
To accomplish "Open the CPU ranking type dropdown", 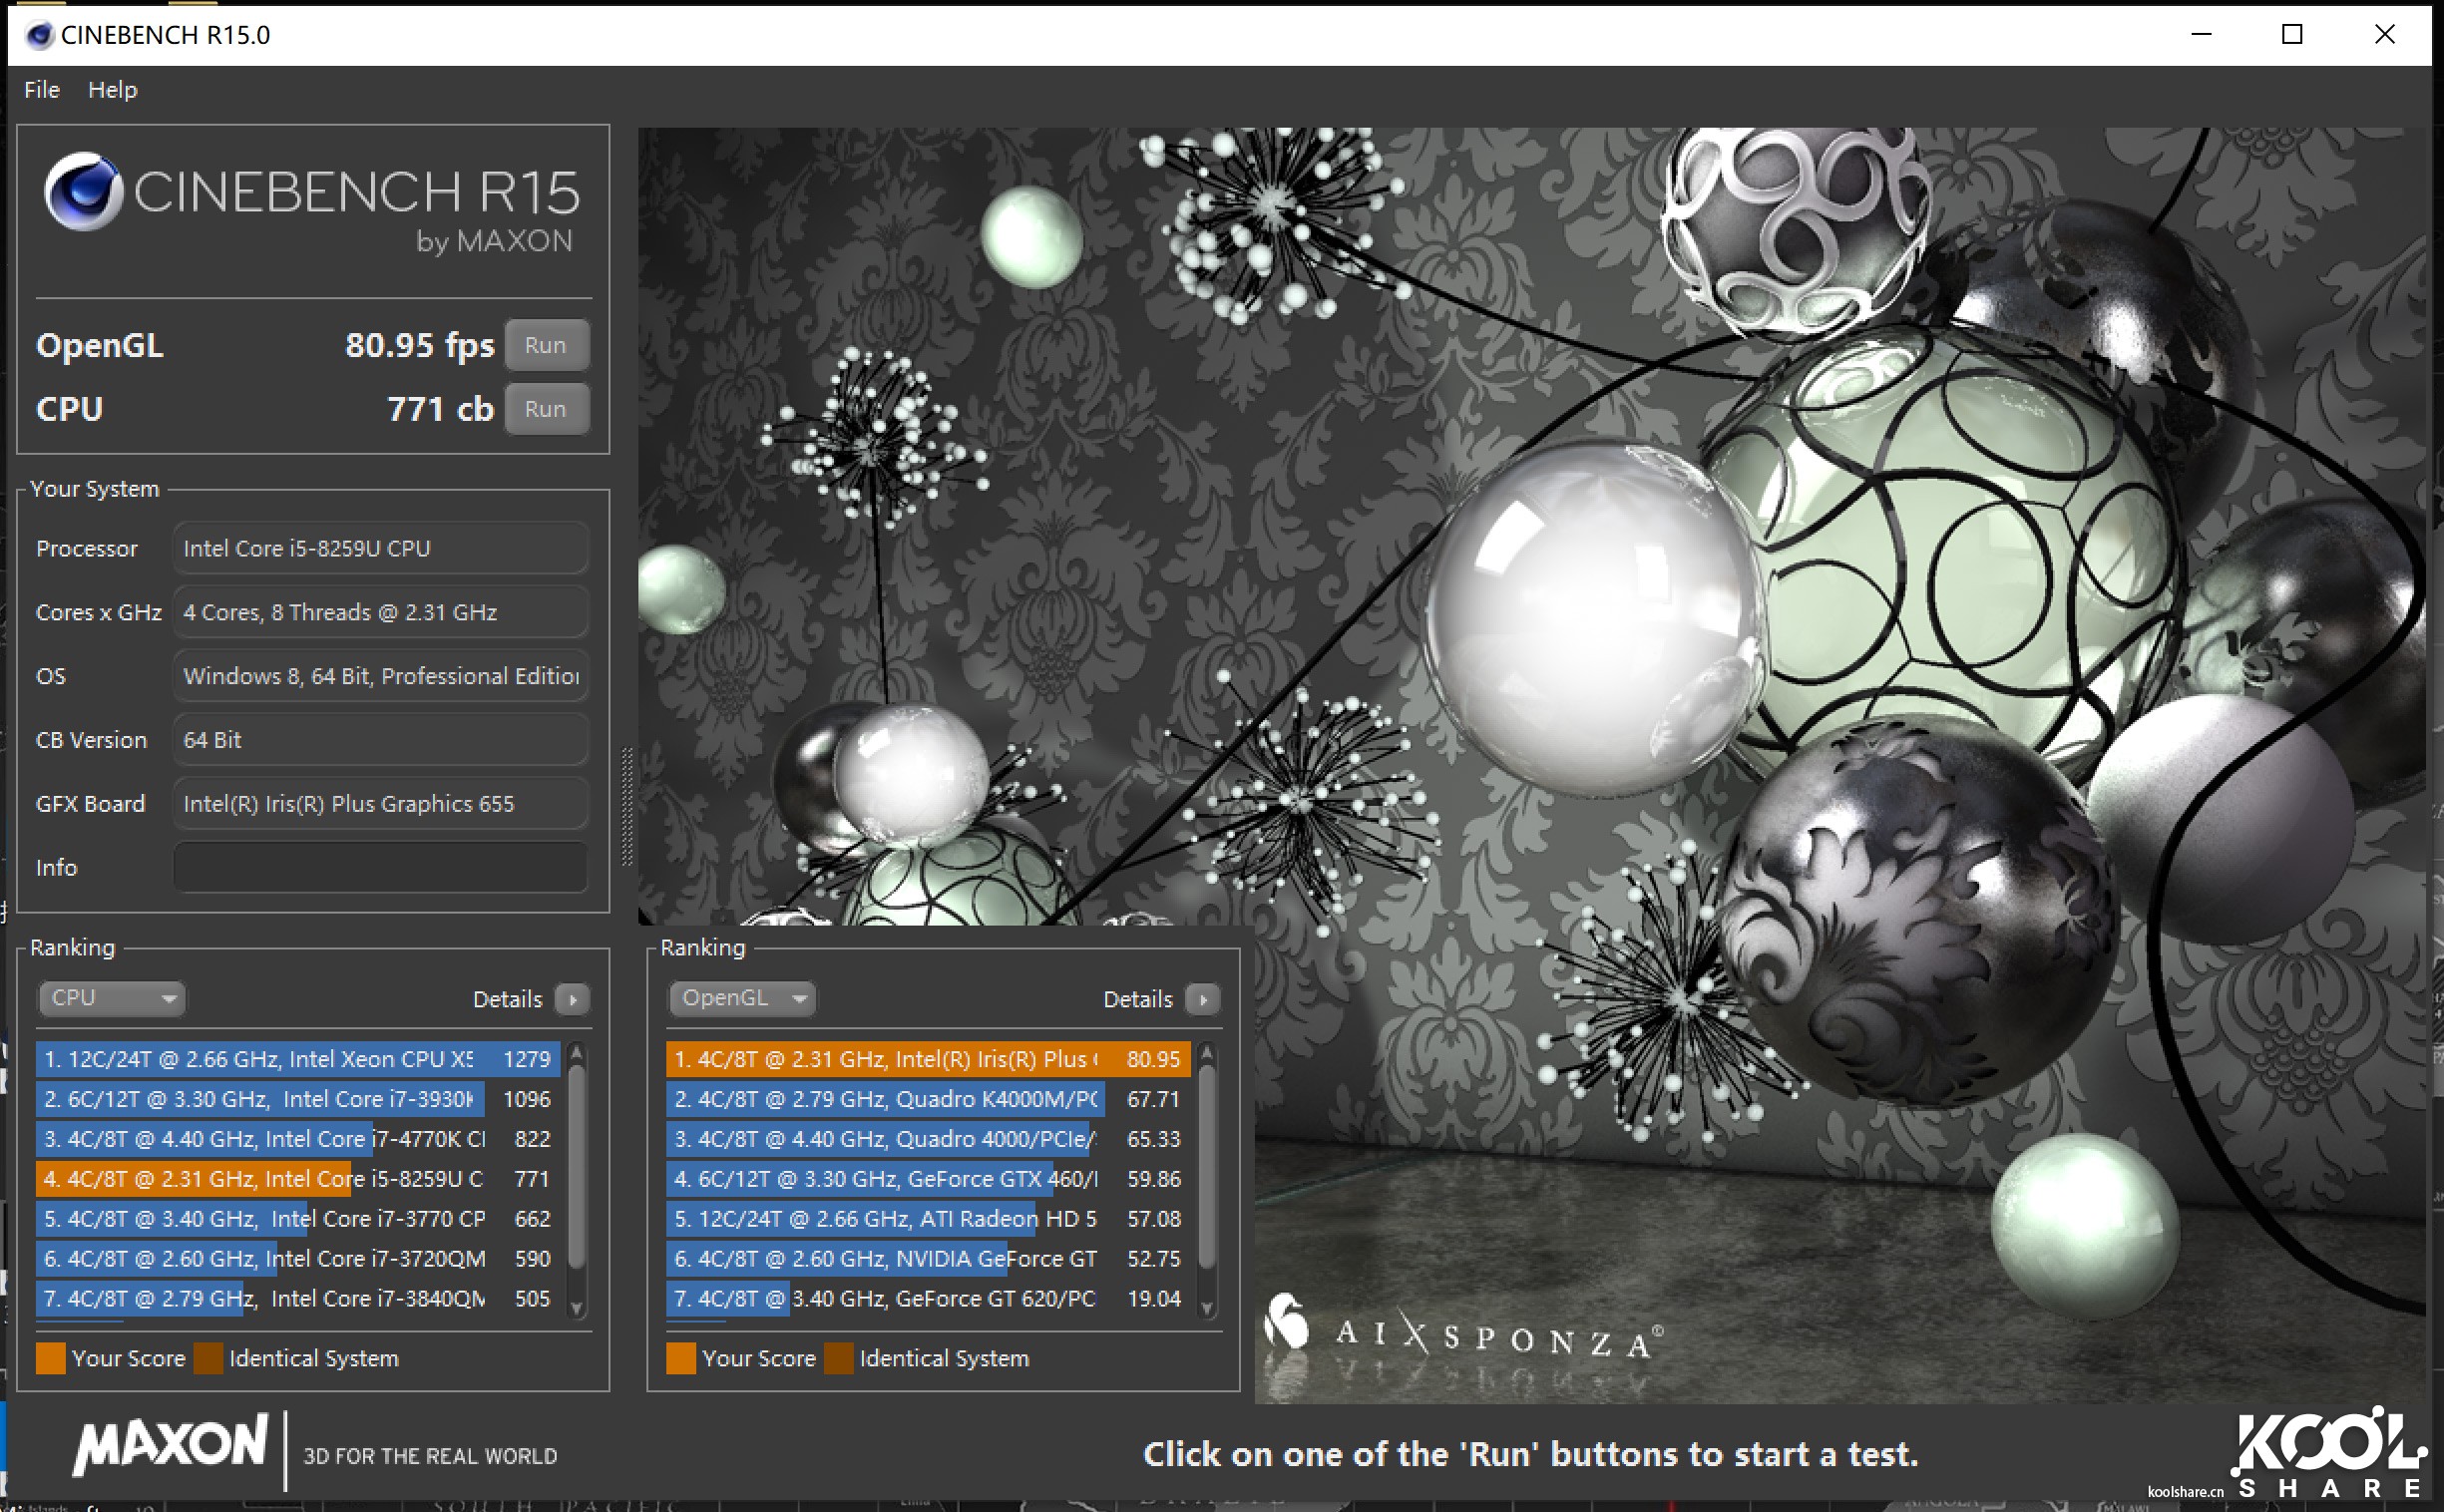I will click(111, 998).
